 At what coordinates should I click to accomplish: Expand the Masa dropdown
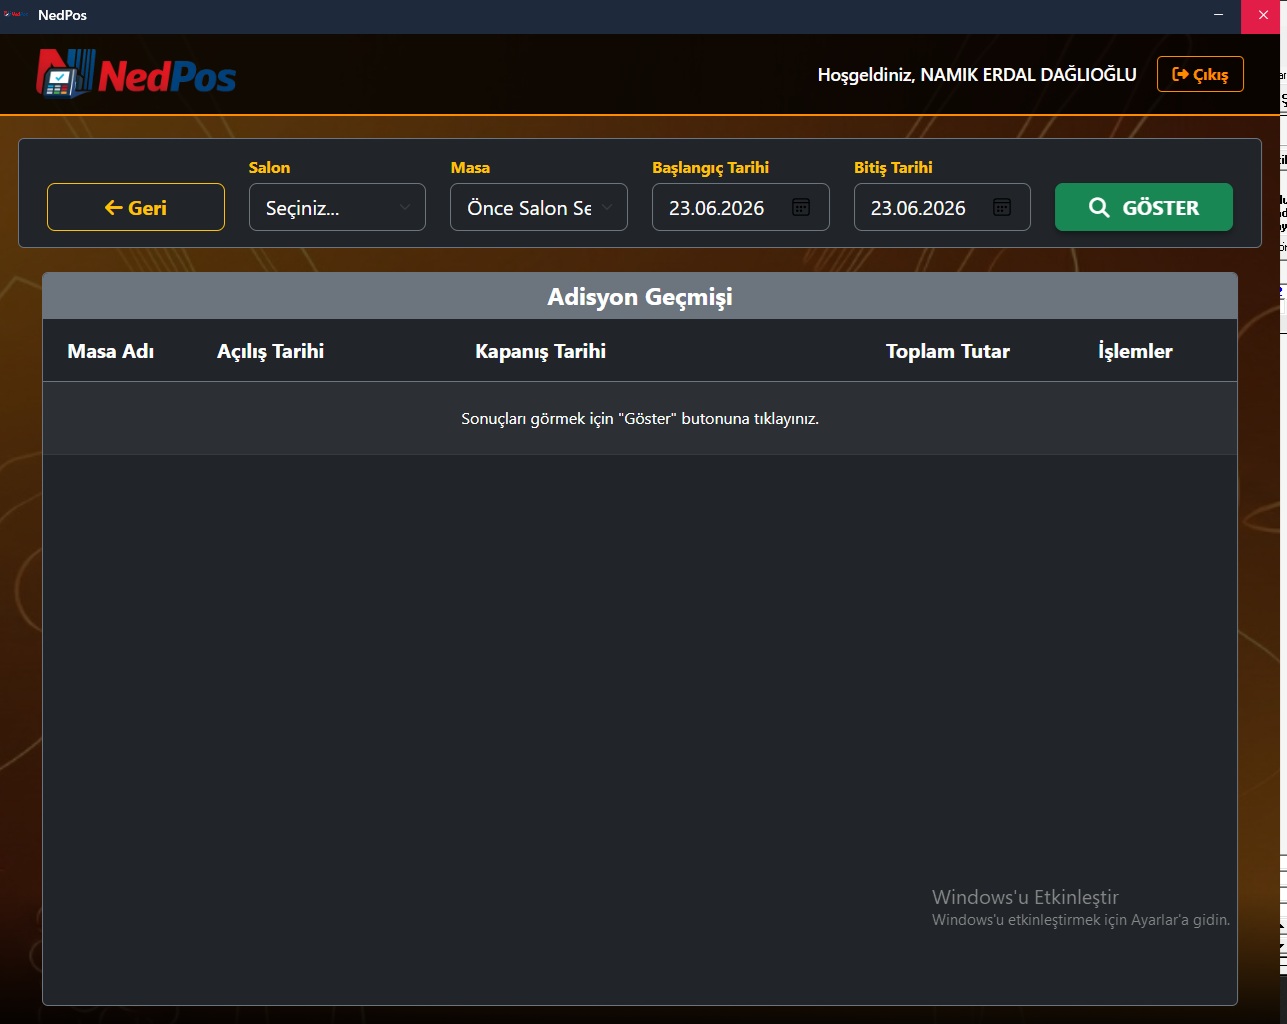click(539, 207)
